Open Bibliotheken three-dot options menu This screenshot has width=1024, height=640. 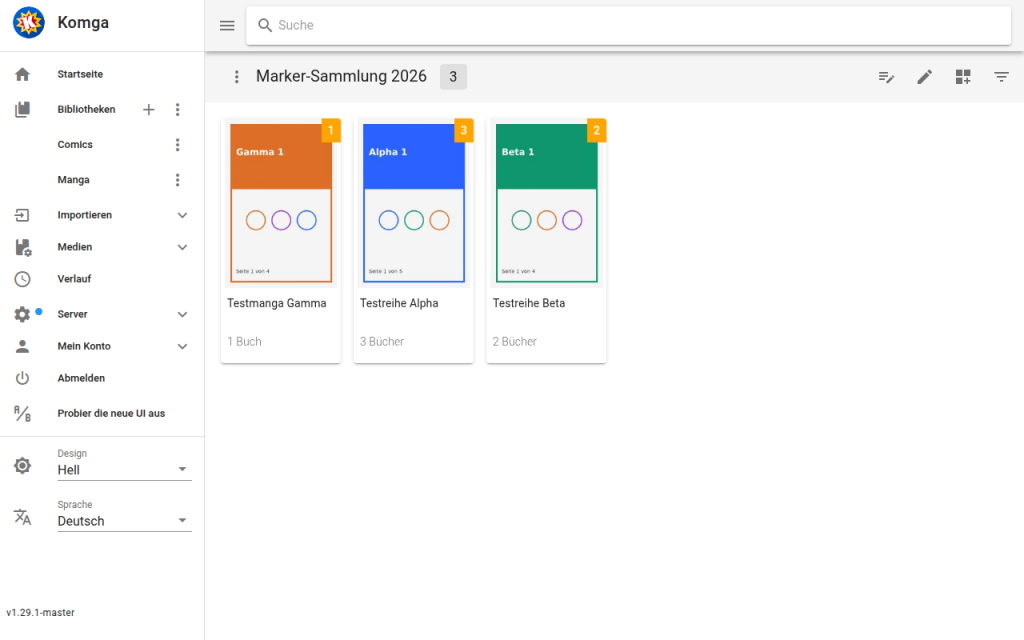pos(178,110)
